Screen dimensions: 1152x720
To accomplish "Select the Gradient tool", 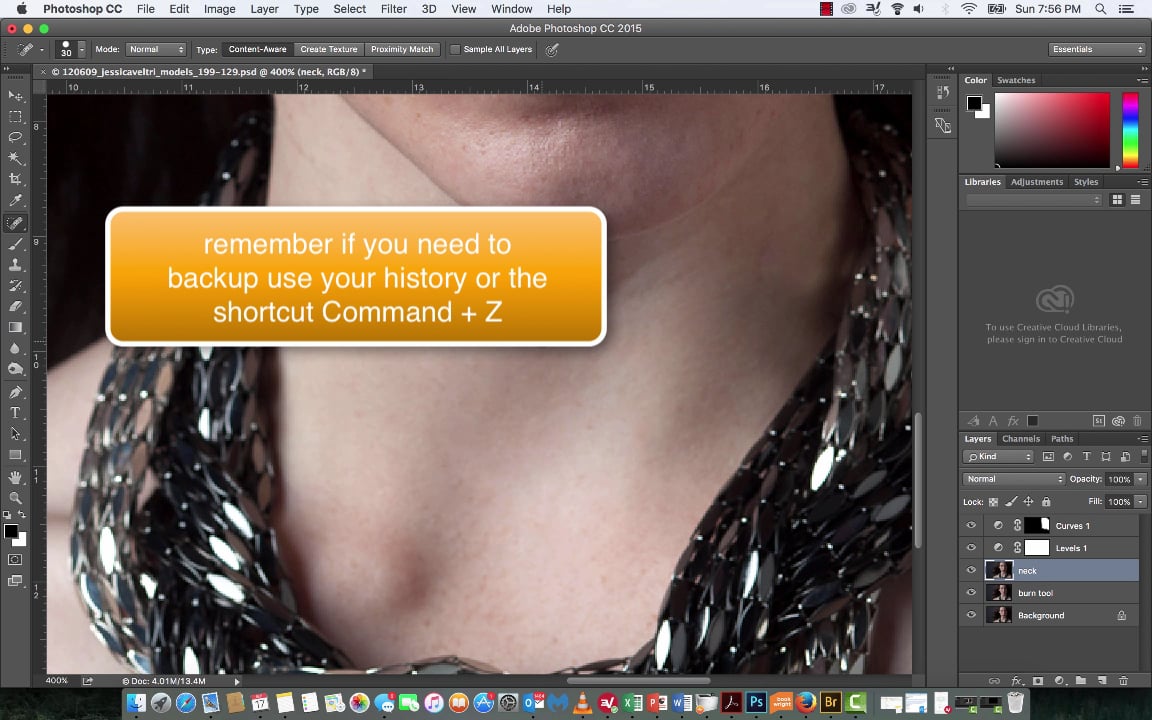I will (15, 327).
